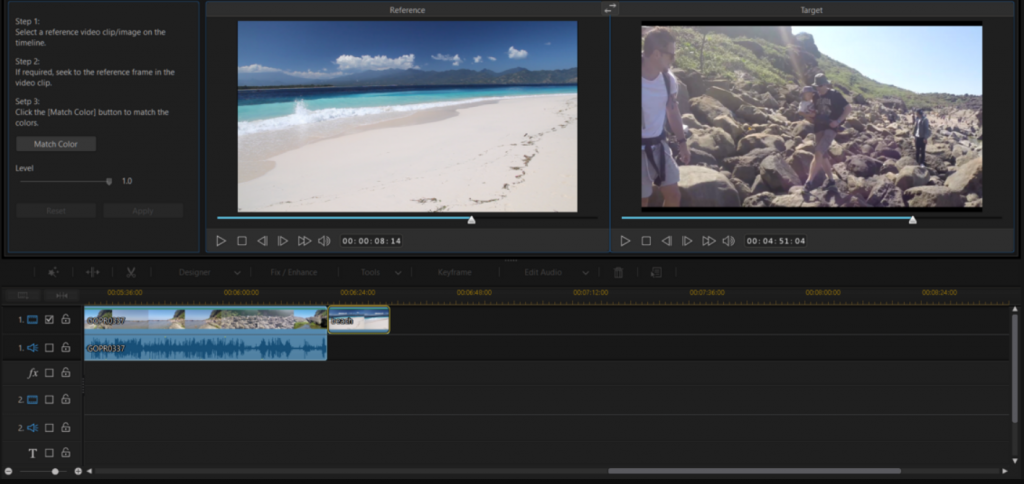The width and height of the screenshot is (1024, 484).
Task: Click the Level slider handle
Action: click(108, 181)
